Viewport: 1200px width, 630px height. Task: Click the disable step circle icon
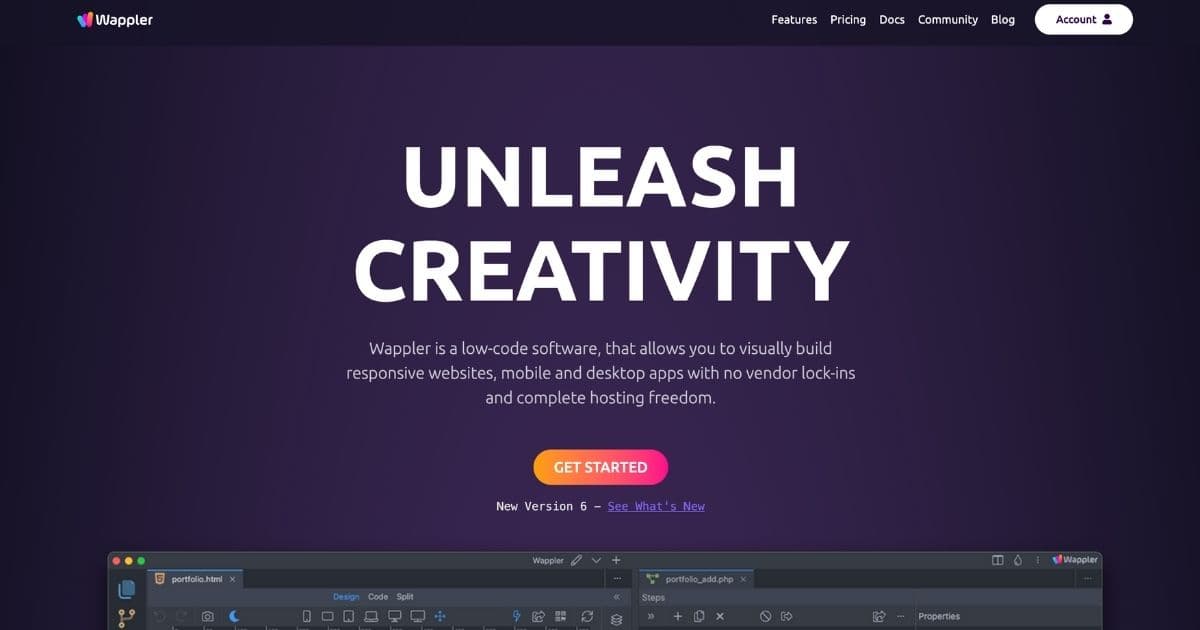765,617
